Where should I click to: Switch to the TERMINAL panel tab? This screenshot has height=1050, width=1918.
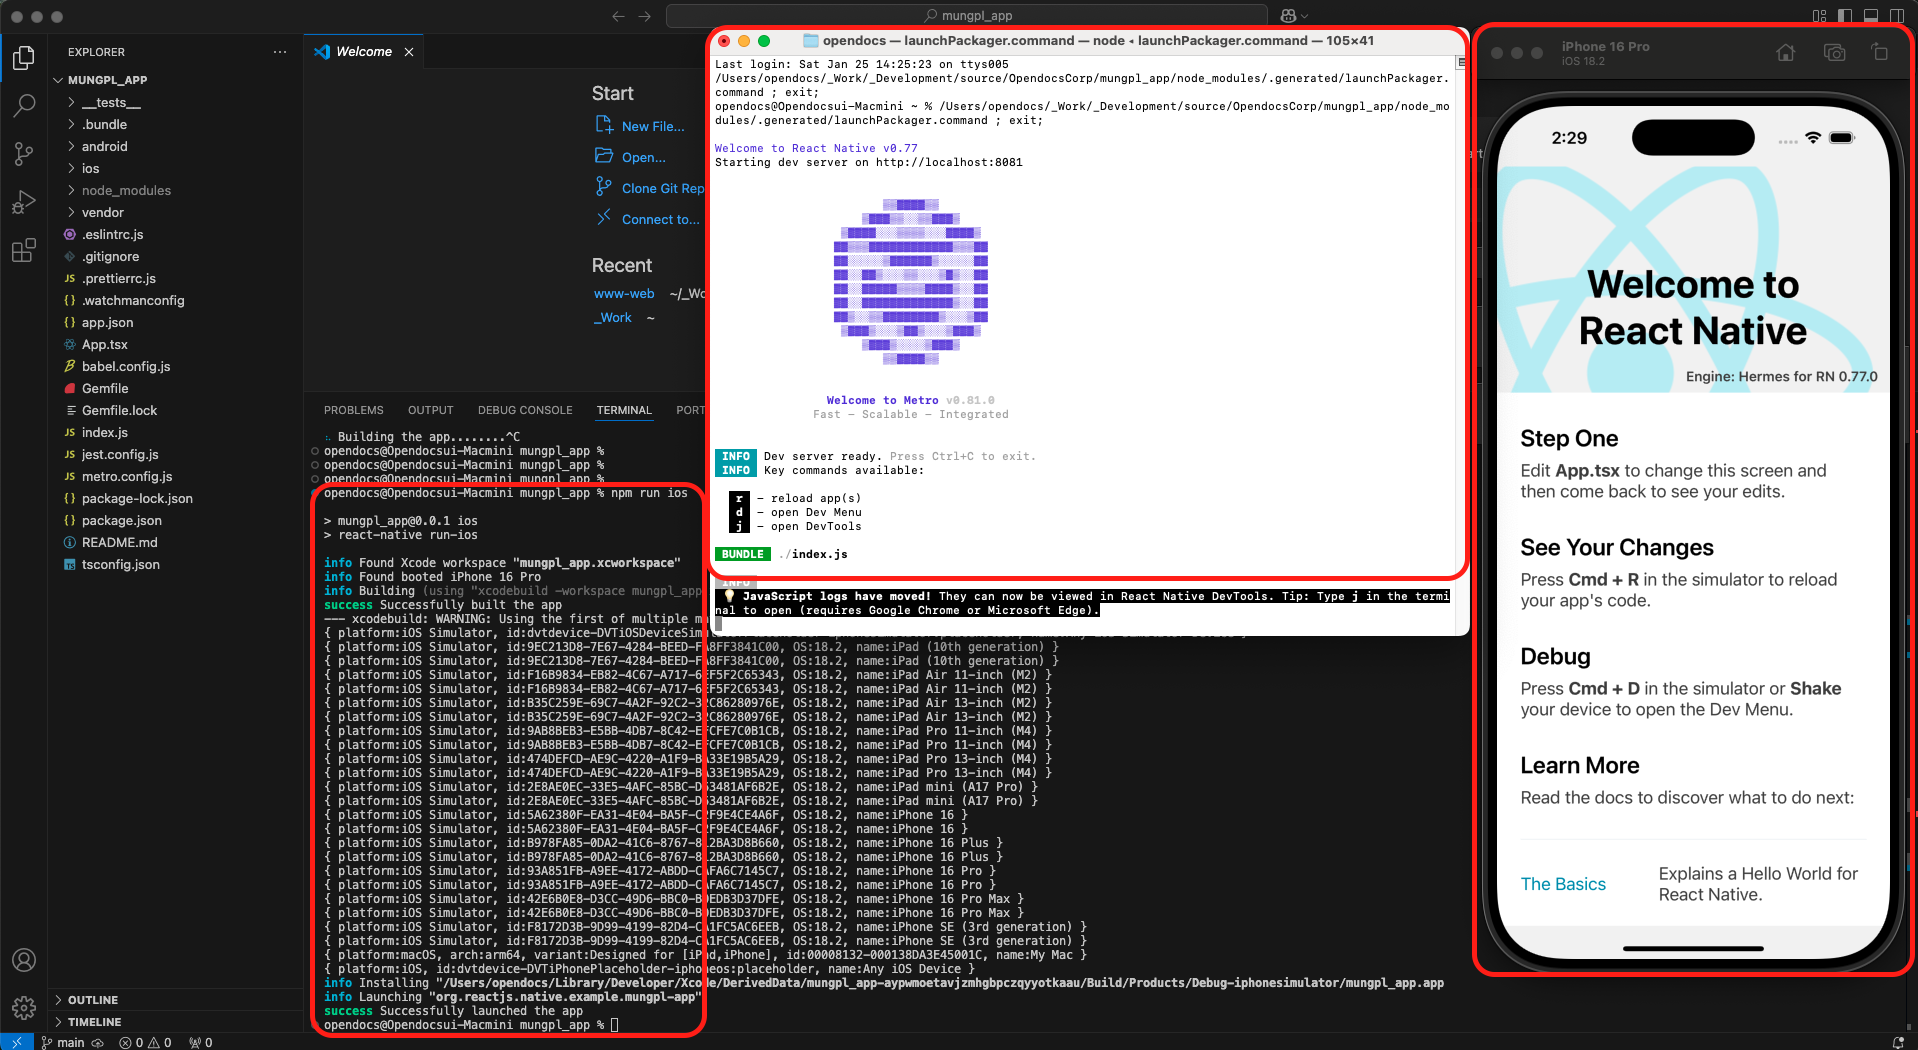point(624,410)
